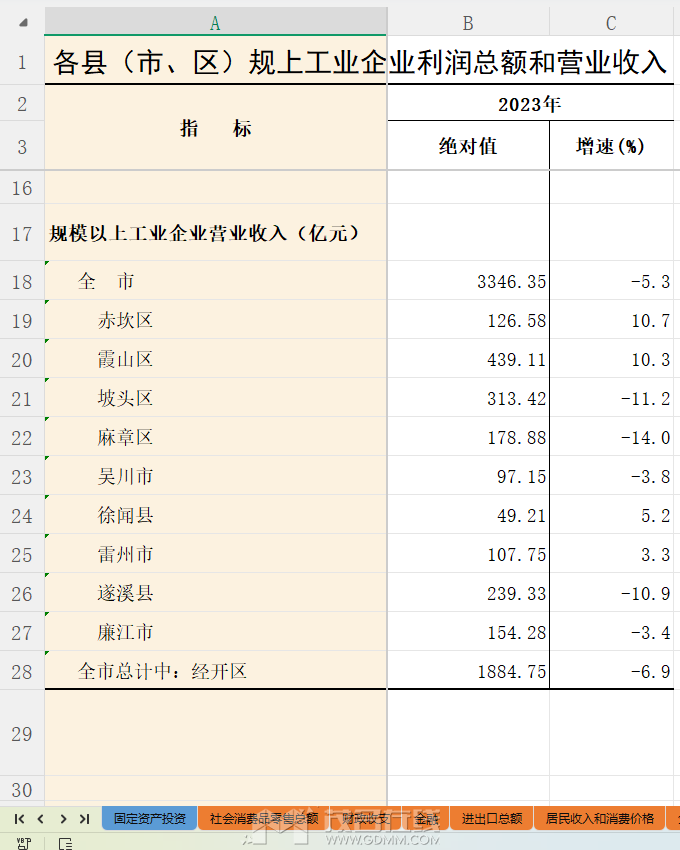Click the bottom-left status bar icon

pyautogui.click(x=23, y=843)
